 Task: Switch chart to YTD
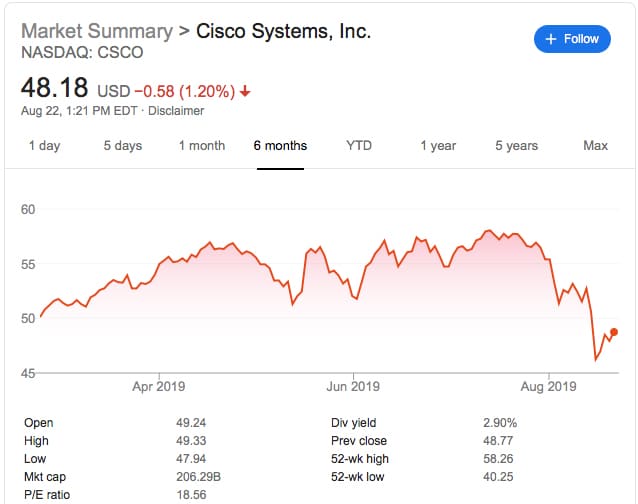(359, 146)
